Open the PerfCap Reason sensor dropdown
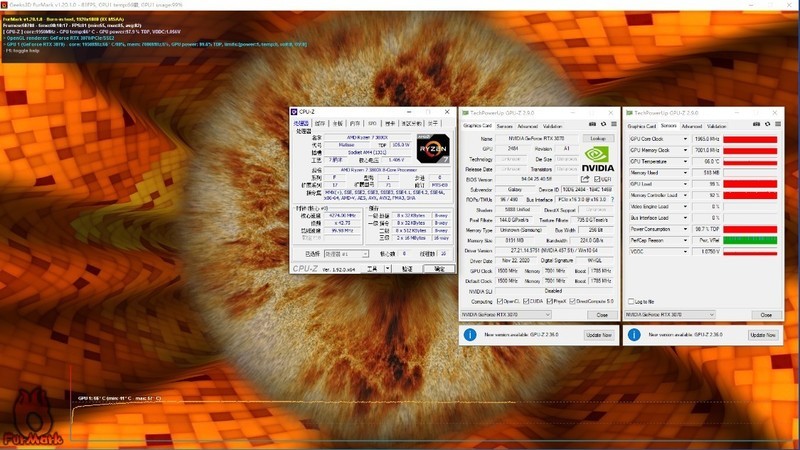Image resolution: width=800 pixels, height=450 pixels. [x=685, y=240]
